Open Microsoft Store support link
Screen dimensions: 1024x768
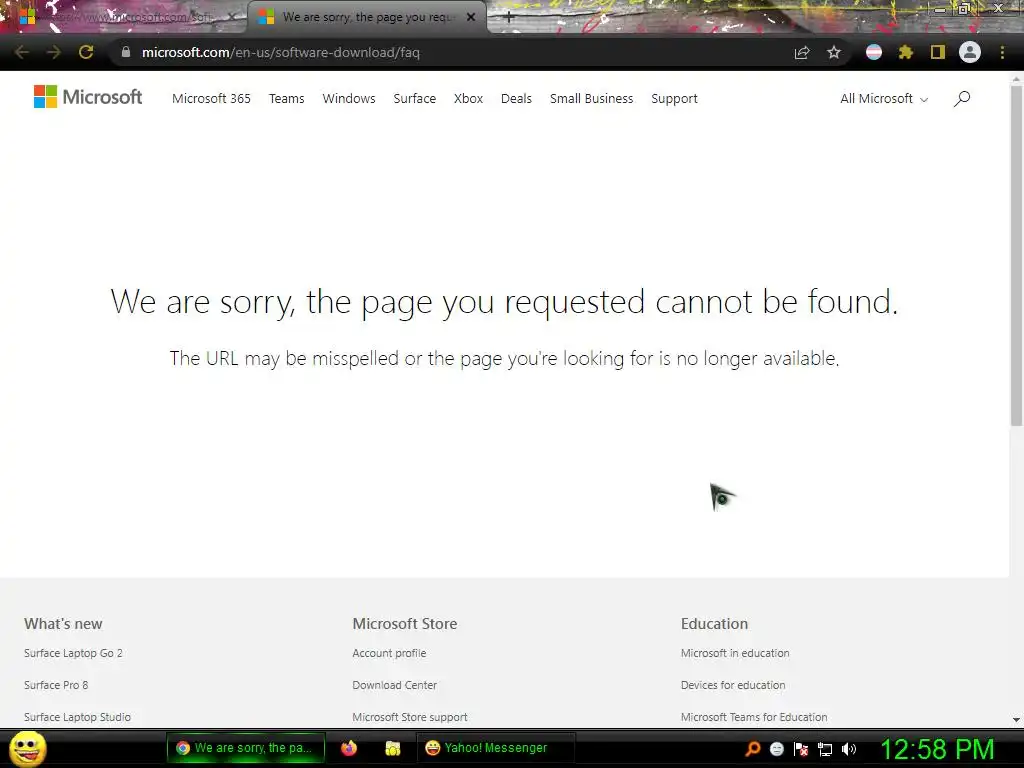click(x=409, y=717)
